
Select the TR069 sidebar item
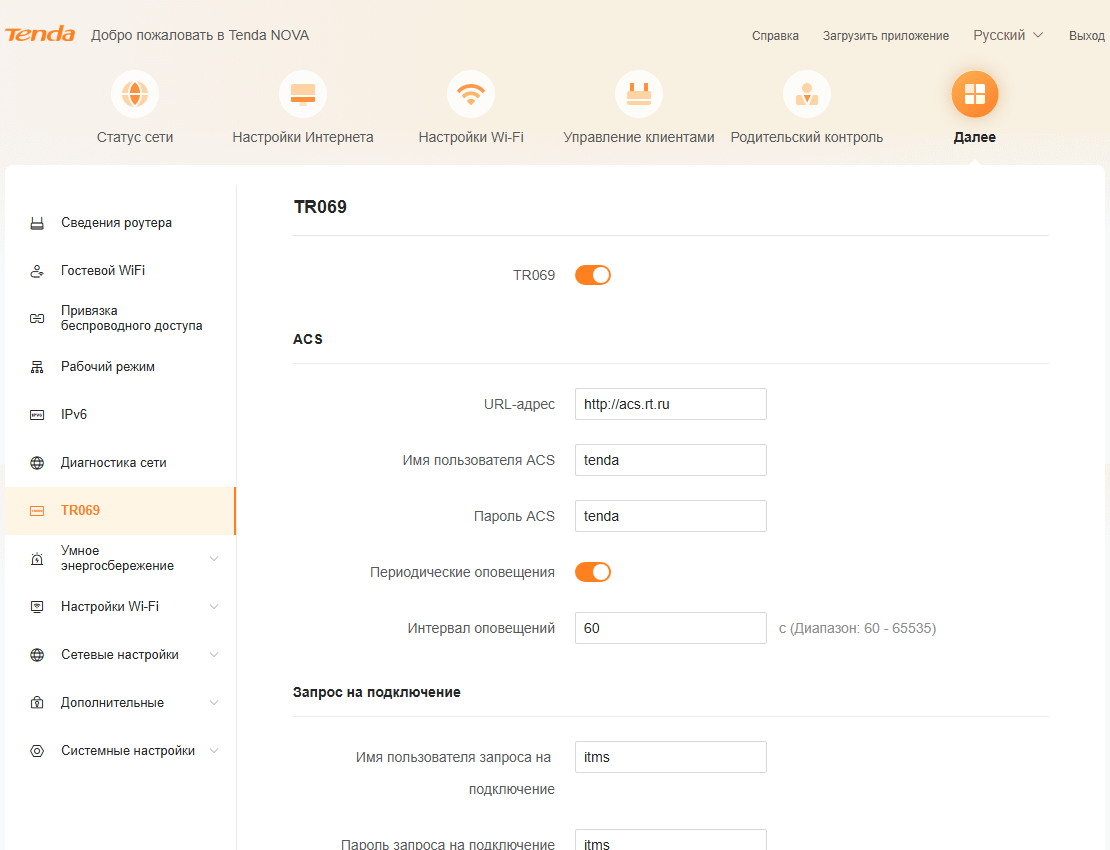pyautogui.click(x=120, y=511)
